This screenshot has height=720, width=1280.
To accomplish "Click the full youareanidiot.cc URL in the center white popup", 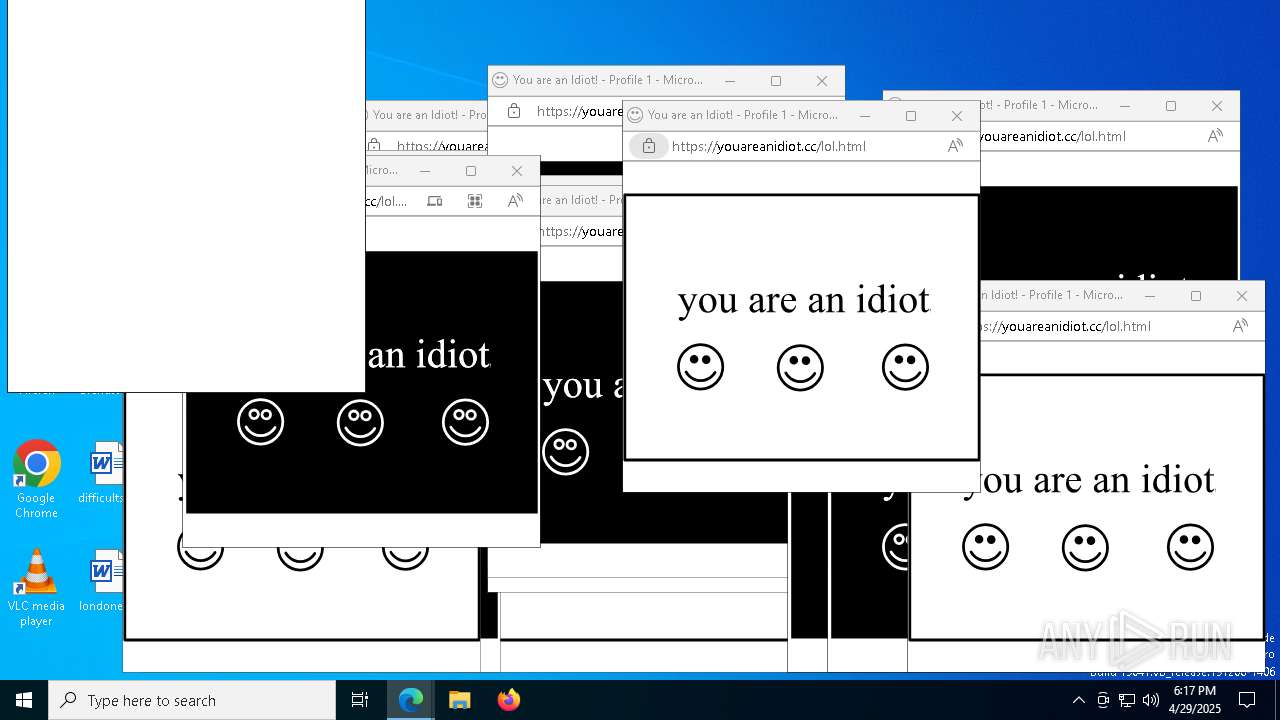I will click(769, 146).
